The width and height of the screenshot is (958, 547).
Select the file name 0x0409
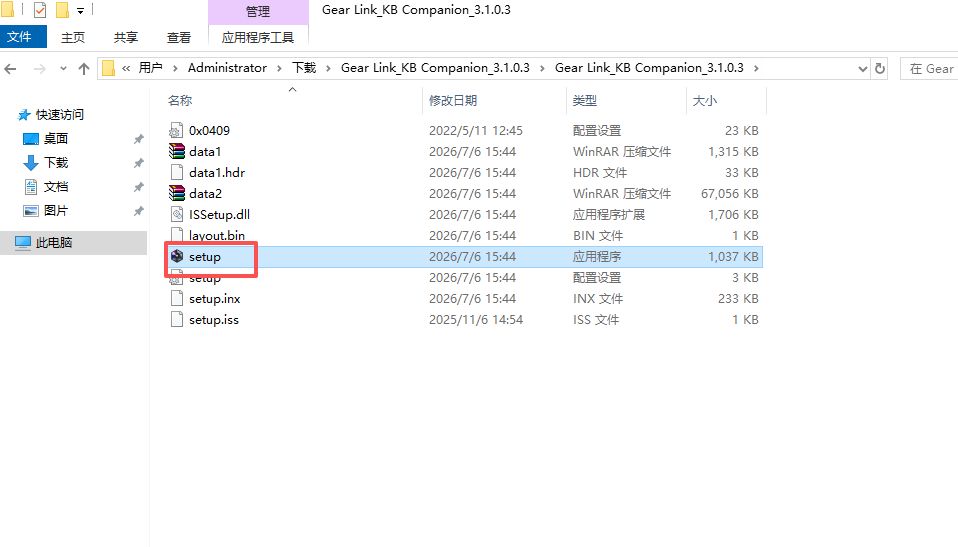[x=210, y=130]
